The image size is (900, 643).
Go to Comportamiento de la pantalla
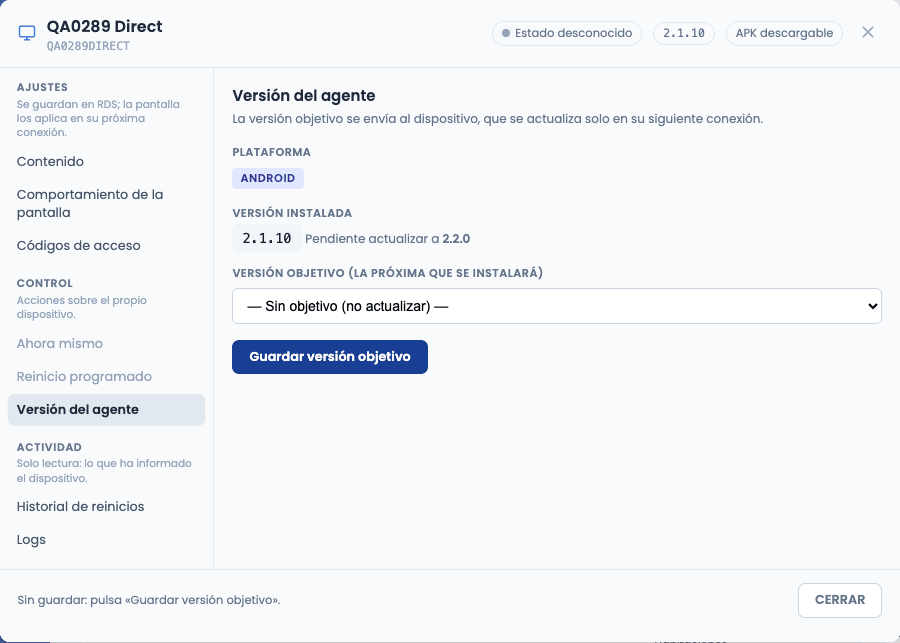pyautogui.click(x=90, y=203)
